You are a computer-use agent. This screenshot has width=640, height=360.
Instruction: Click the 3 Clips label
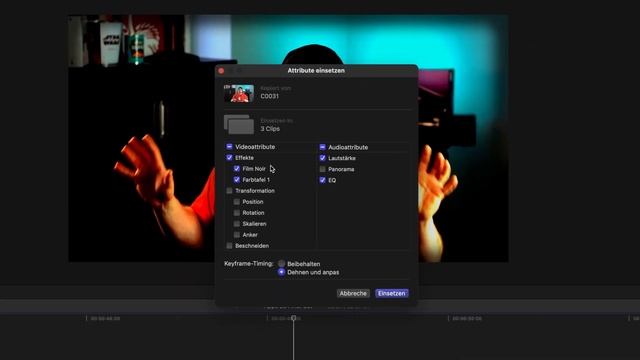click(270, 129)
